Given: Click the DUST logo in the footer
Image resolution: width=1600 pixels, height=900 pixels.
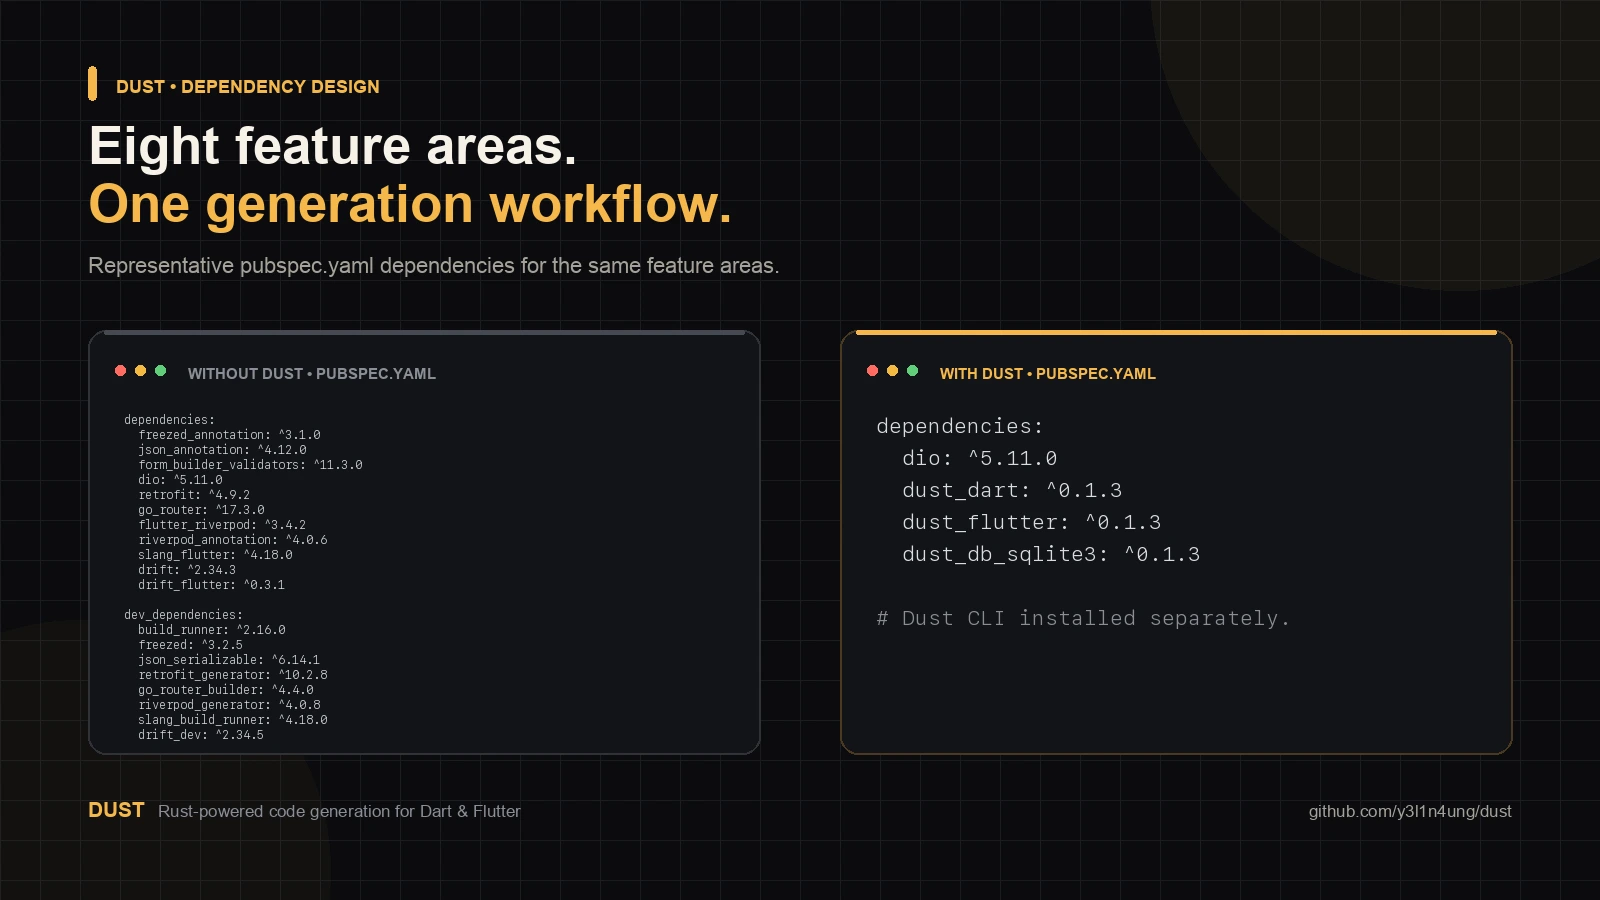Looking at the screenshot, I should pos(116,810).
